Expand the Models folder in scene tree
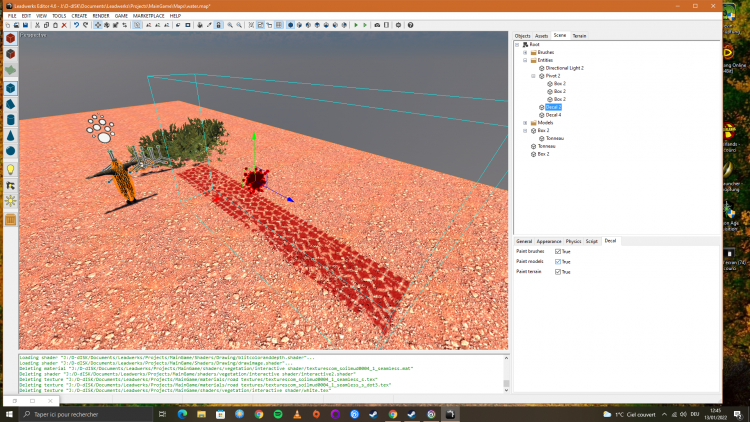 [524, 122]
